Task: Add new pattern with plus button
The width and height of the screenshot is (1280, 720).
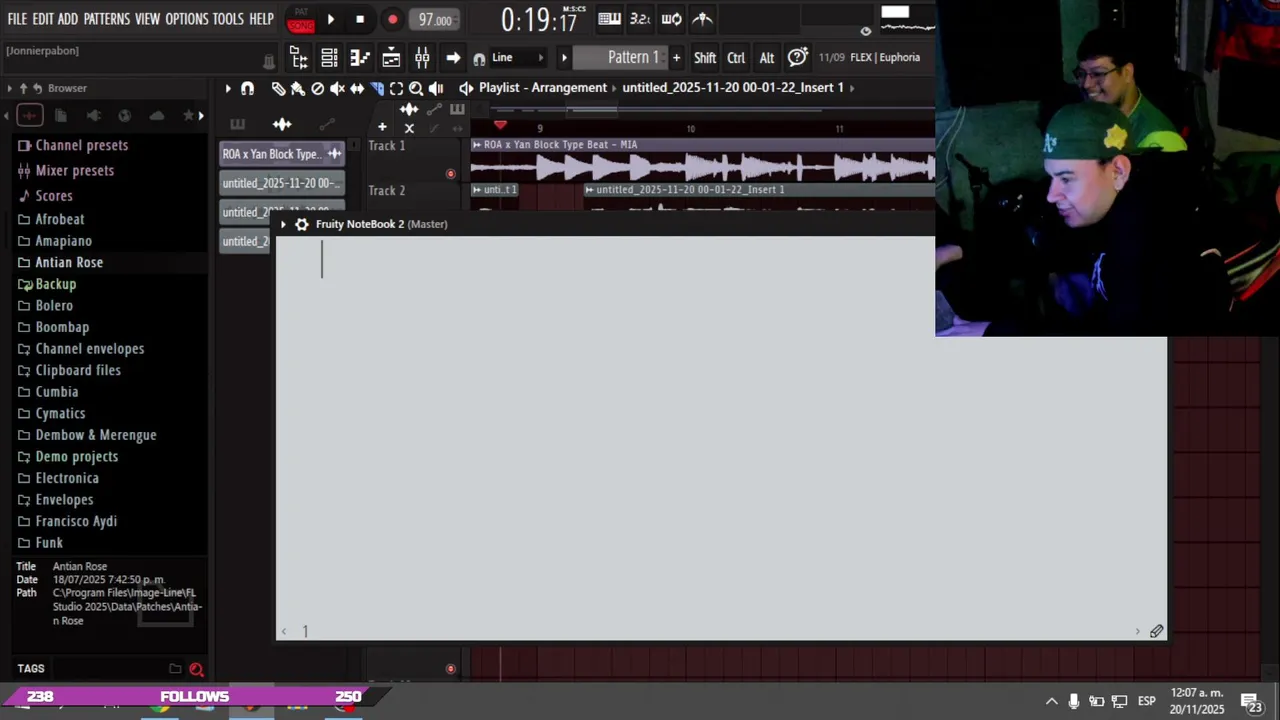Action: [x=676, y=57]
